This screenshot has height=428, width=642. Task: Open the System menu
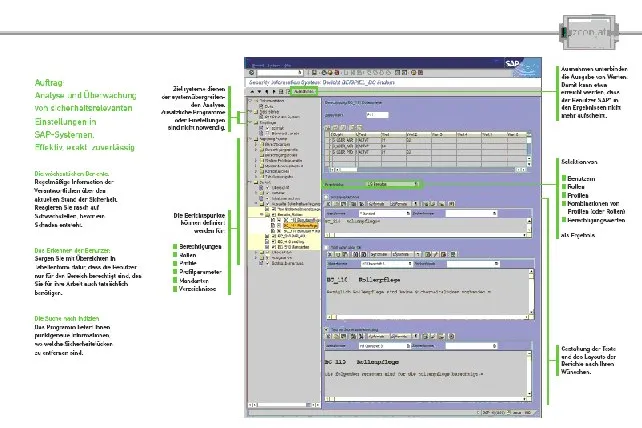click(x=274, y=65)
